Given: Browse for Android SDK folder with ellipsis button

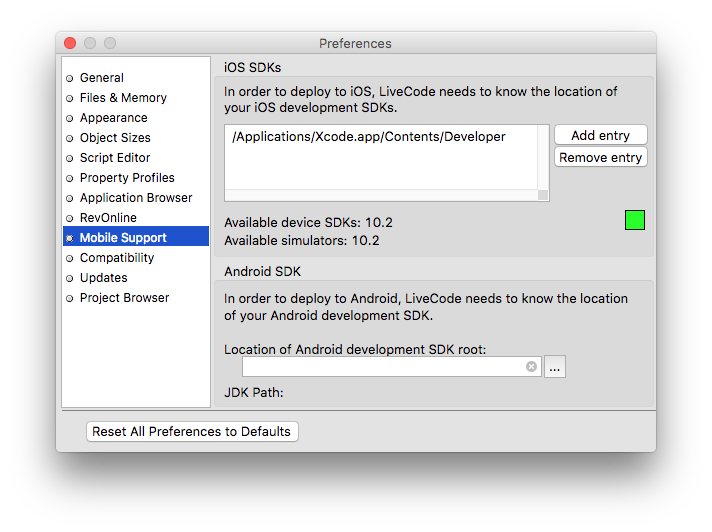Looking at the screenshot, I should pyautogui.click(x=555, y=367).
